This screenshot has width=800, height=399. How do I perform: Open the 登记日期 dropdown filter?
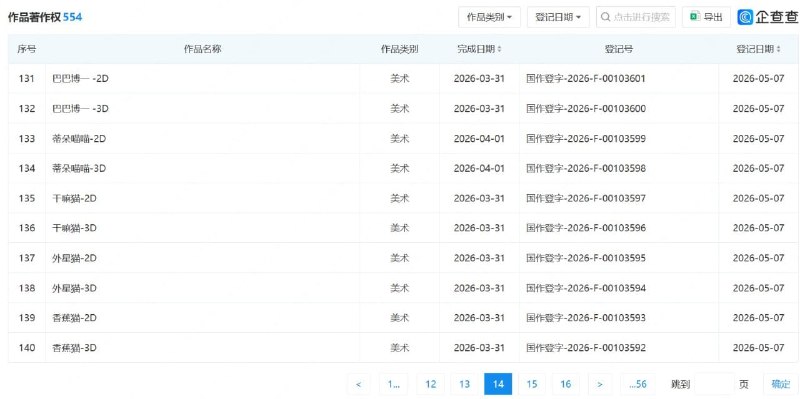558,17
